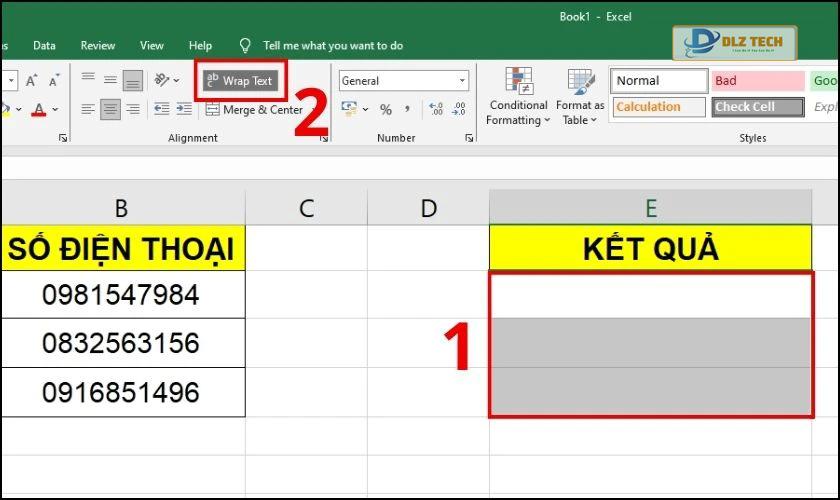This screenshot has height=500, width=840.
Task: Open the font color dropdown arrow
Action: click(55, 109)
